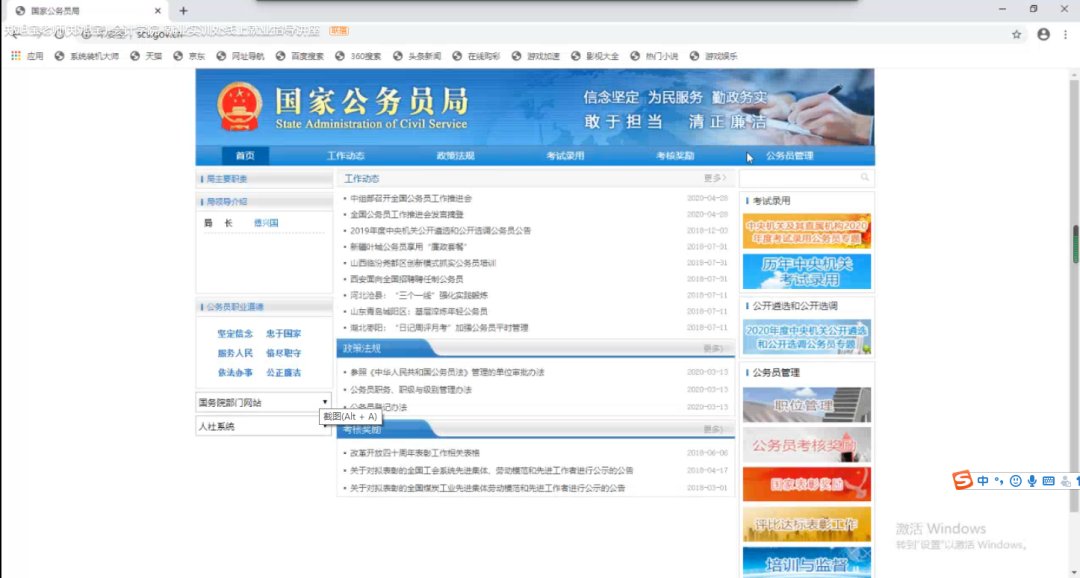Select the 政策法规 navigation menu item
Viewport: 1080px width, 578px height.
(455, 156)
